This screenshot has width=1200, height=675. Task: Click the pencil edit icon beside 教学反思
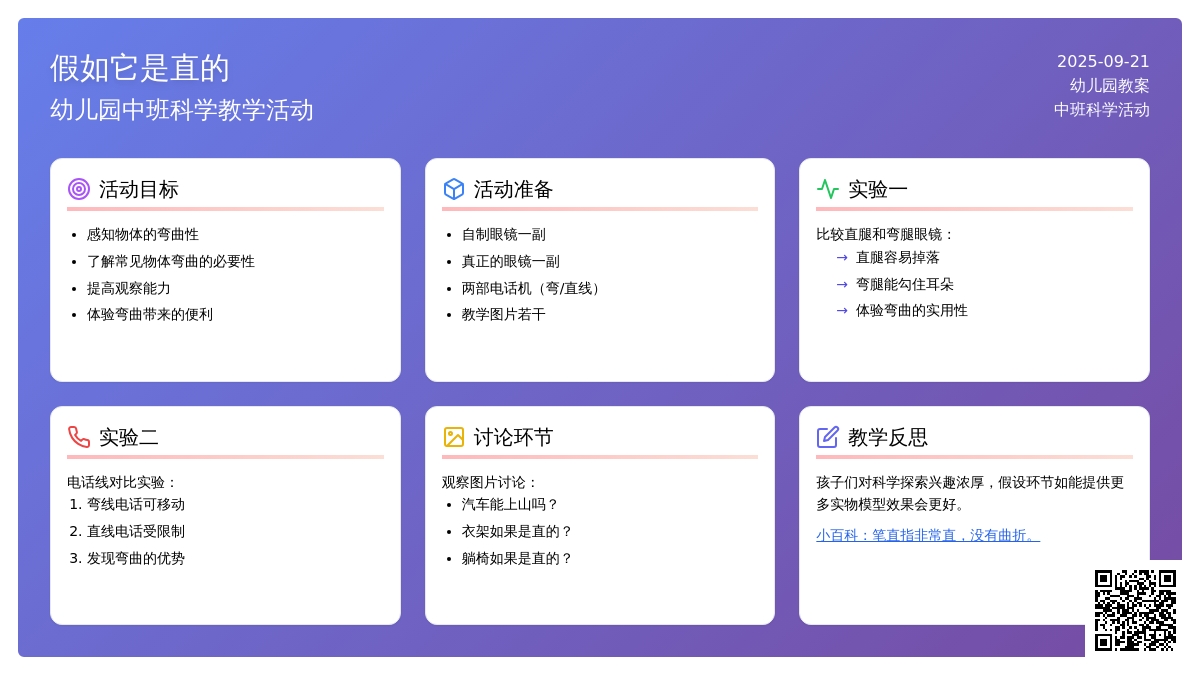[x=828, y=437]
